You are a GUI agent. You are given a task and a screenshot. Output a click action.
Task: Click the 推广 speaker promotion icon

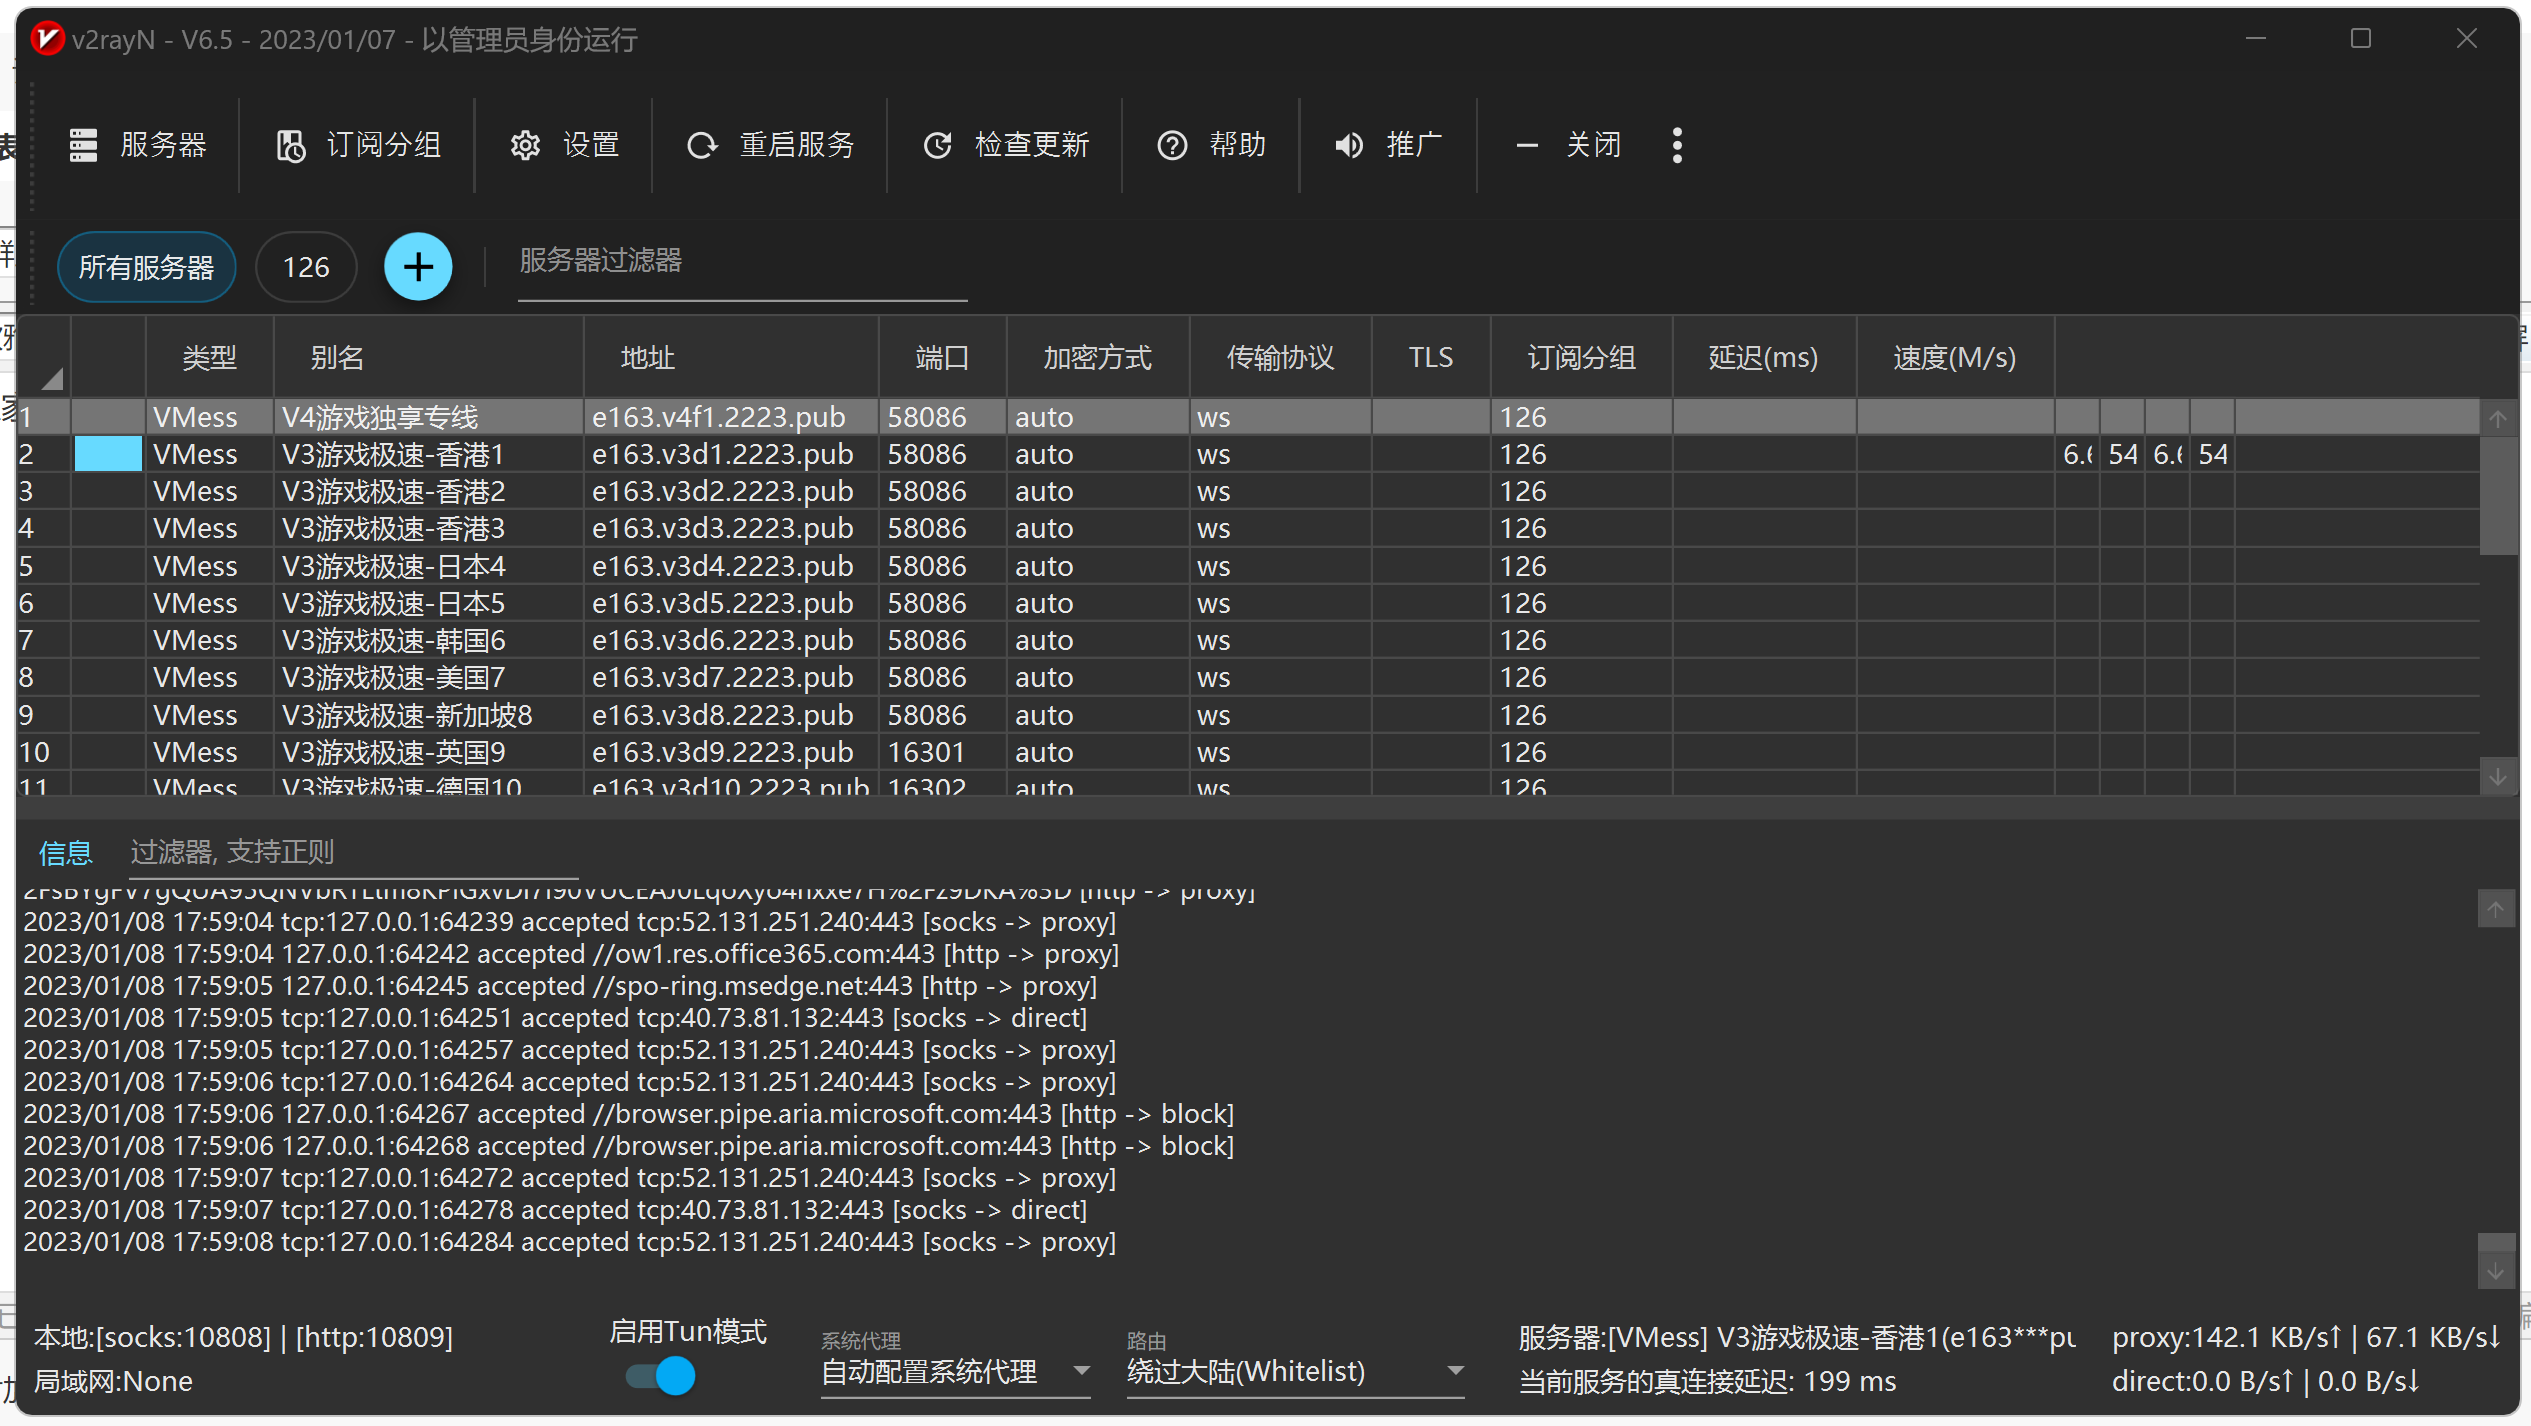1349,145
